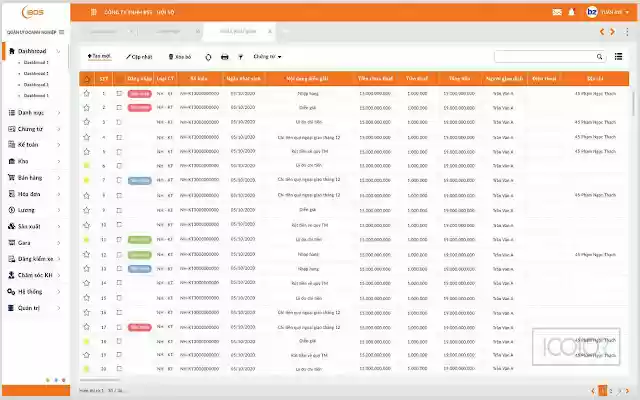The width and height of the screenshot is (640, 400).
Task: Click Xóa bỏ button
Action: (x=180, y=57)
